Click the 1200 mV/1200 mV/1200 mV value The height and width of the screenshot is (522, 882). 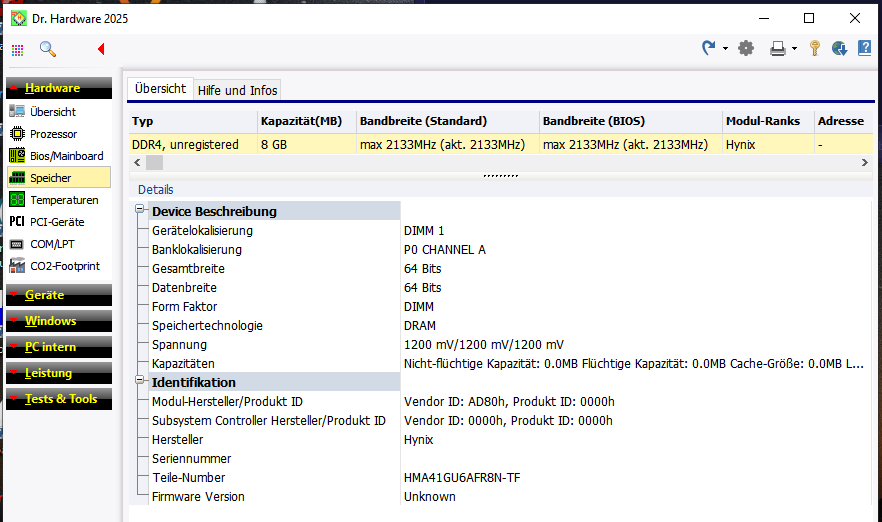tap(484, 345)
